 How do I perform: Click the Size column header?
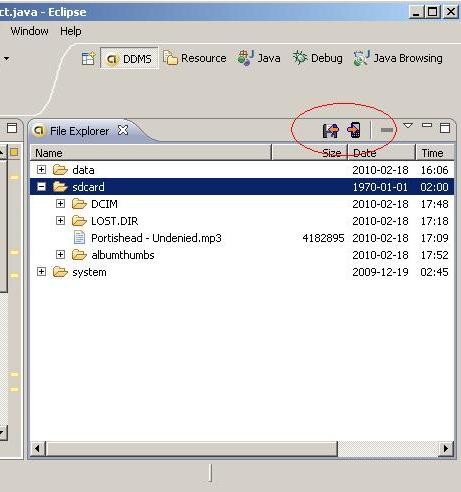click(310, 153)
